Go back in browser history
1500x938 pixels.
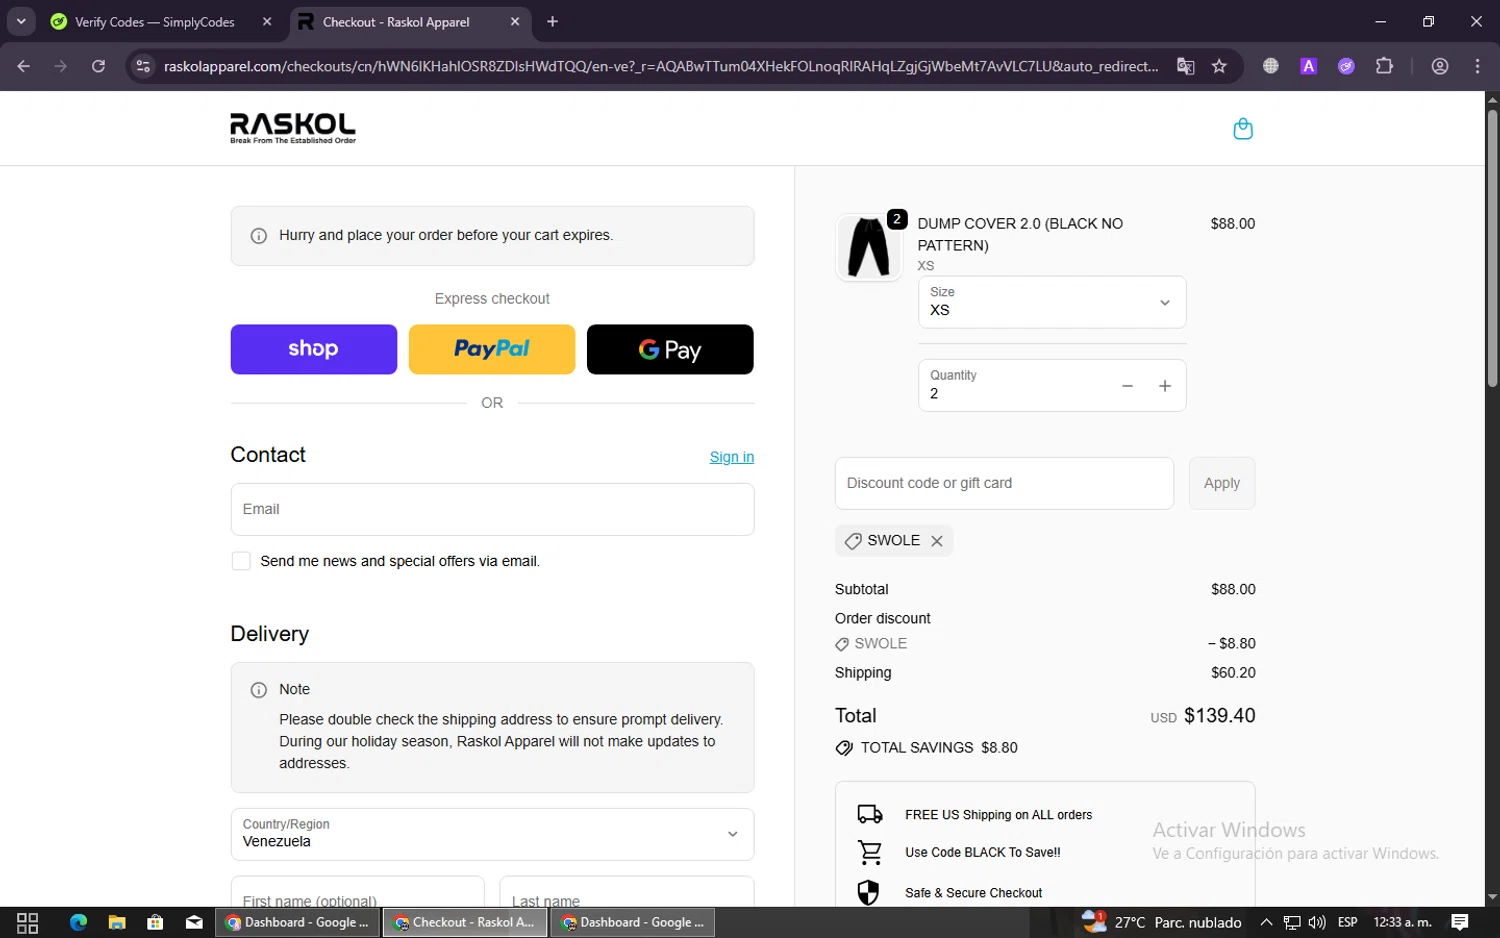coord(24,66)
